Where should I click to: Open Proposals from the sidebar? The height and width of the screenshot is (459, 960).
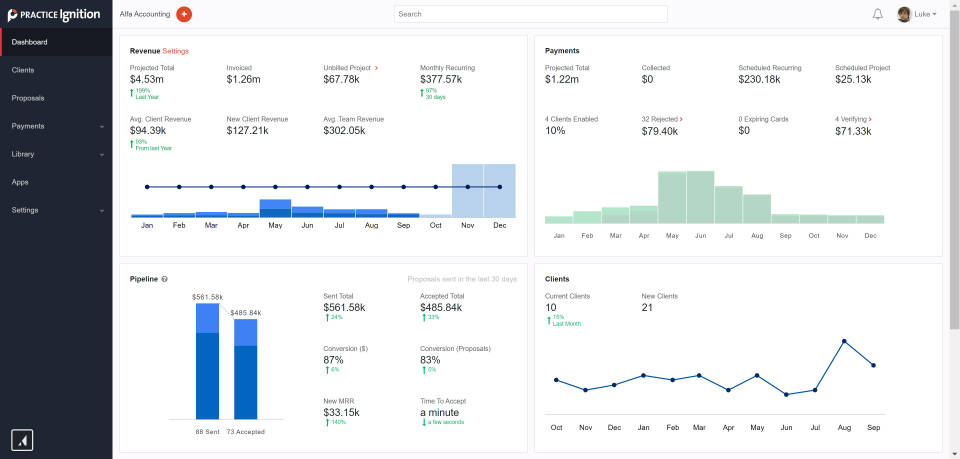27,98
